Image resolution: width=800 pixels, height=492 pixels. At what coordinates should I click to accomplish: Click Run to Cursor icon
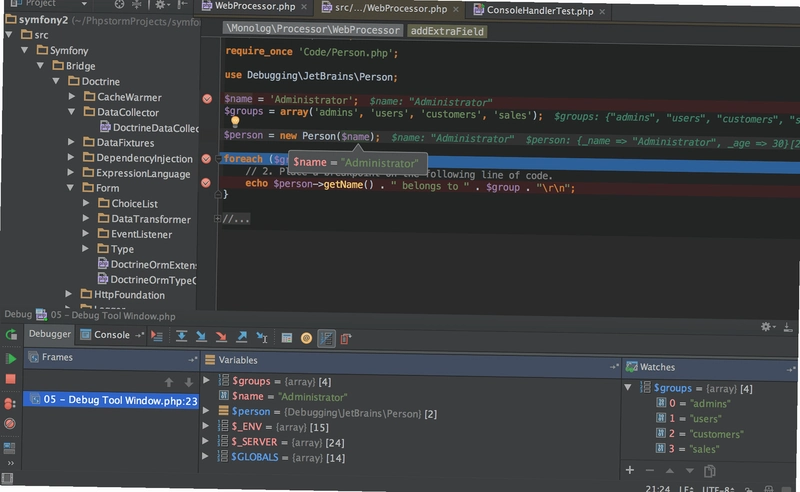[x=262, y=337]
